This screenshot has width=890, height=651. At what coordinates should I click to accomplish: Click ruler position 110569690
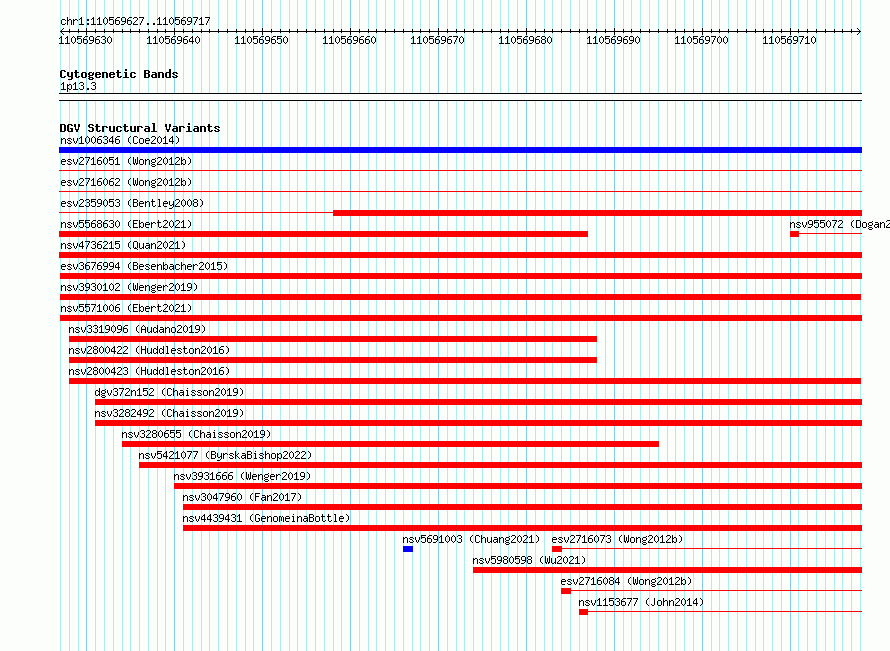tap(614, 40)
